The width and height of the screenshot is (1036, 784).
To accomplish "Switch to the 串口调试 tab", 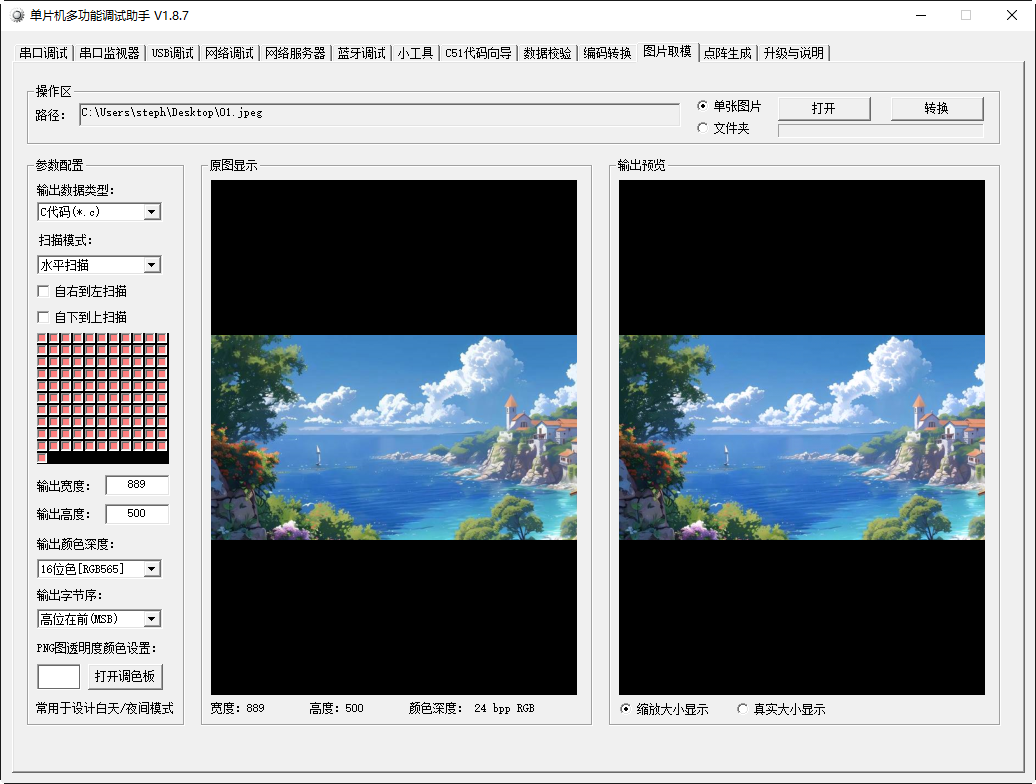I will 44,53.
